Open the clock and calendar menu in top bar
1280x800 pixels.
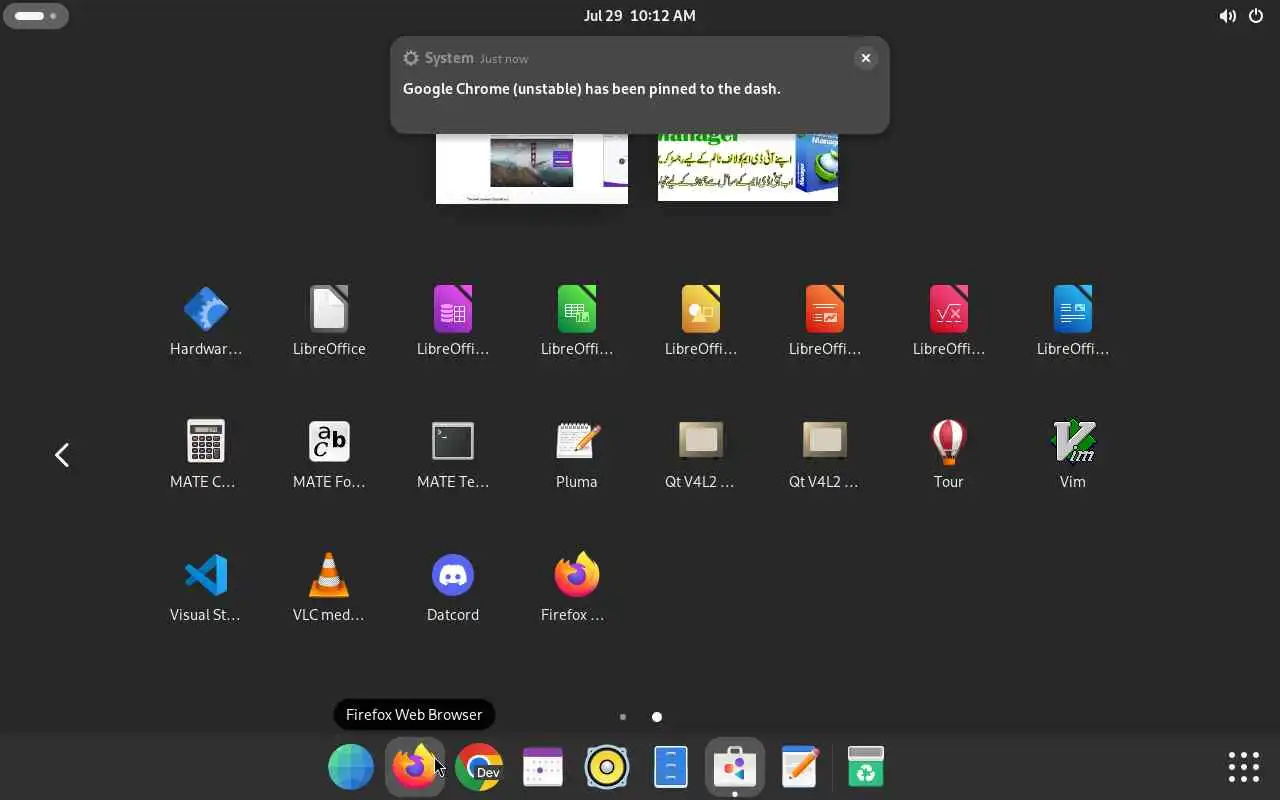(x=640, y=16)
